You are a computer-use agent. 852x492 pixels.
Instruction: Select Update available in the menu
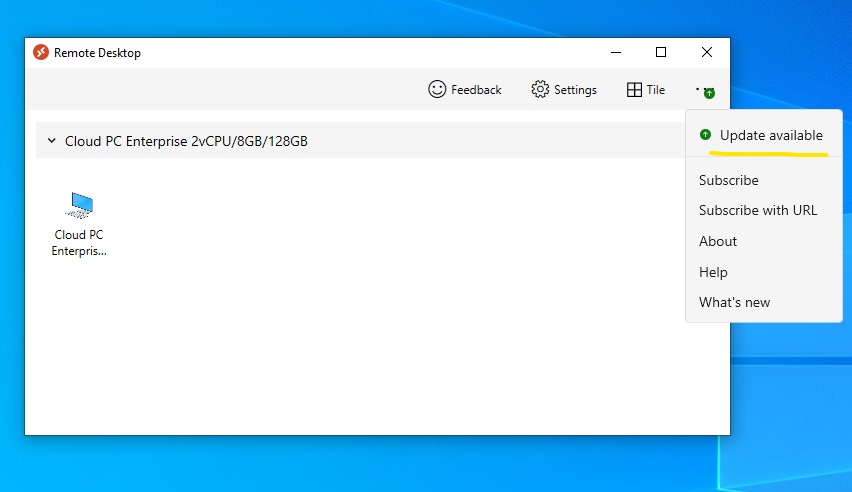764,135
